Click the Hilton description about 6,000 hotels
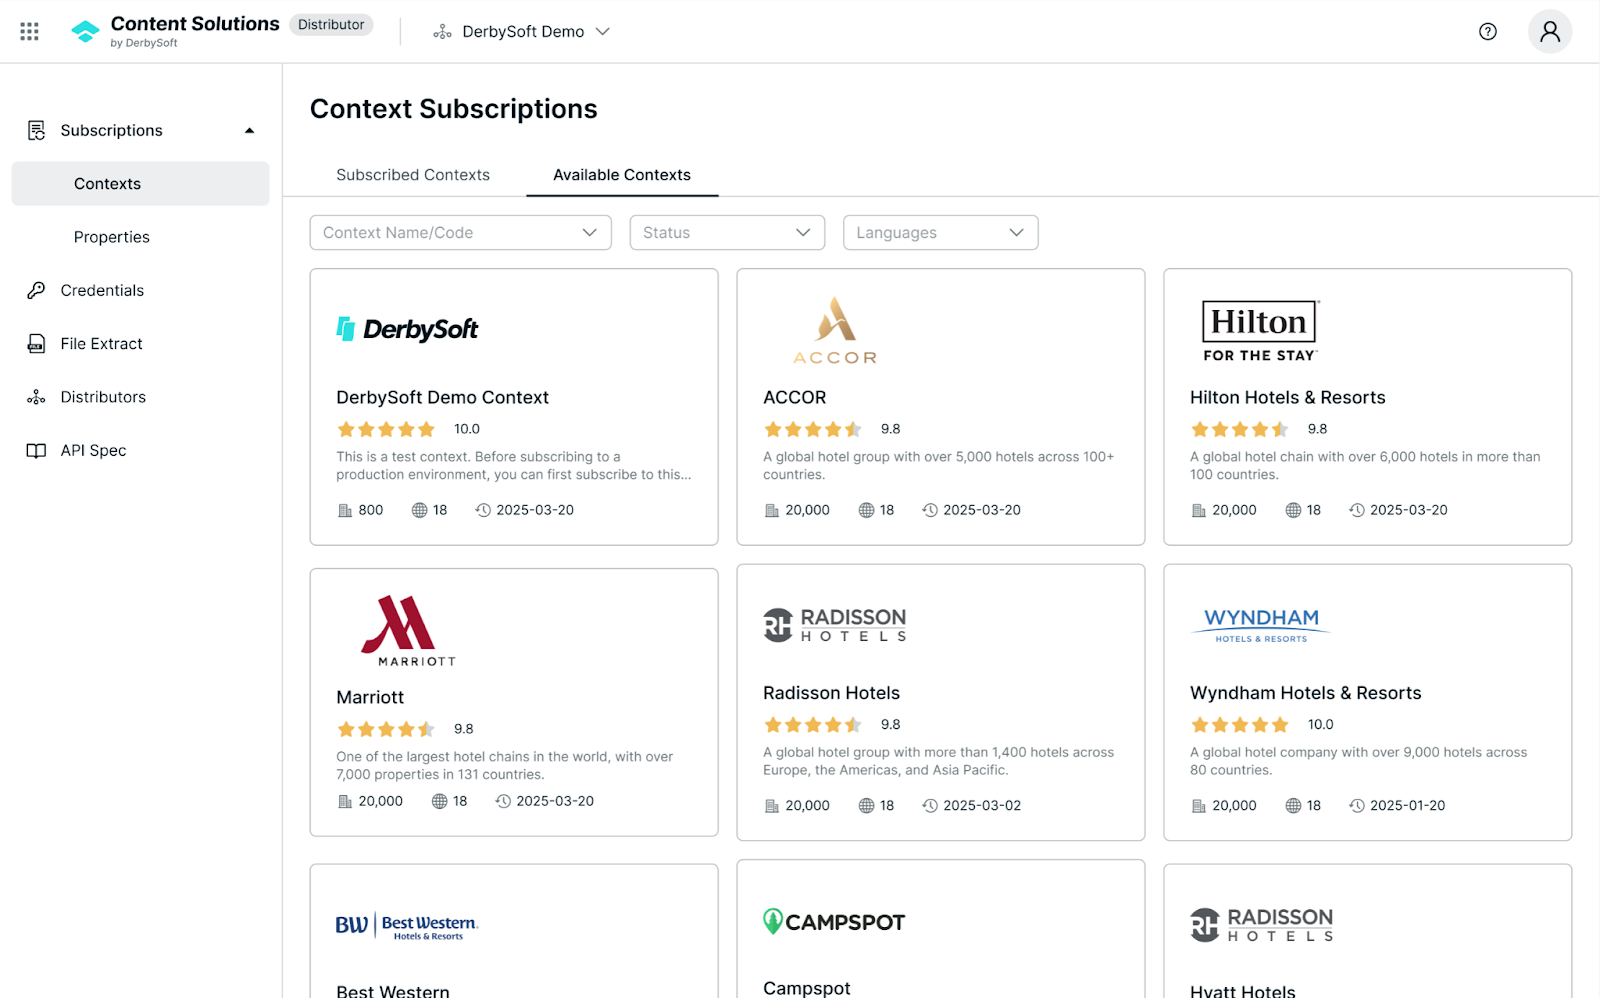The width and height of the screenshot is (1600, 998). pos(1365,466)
